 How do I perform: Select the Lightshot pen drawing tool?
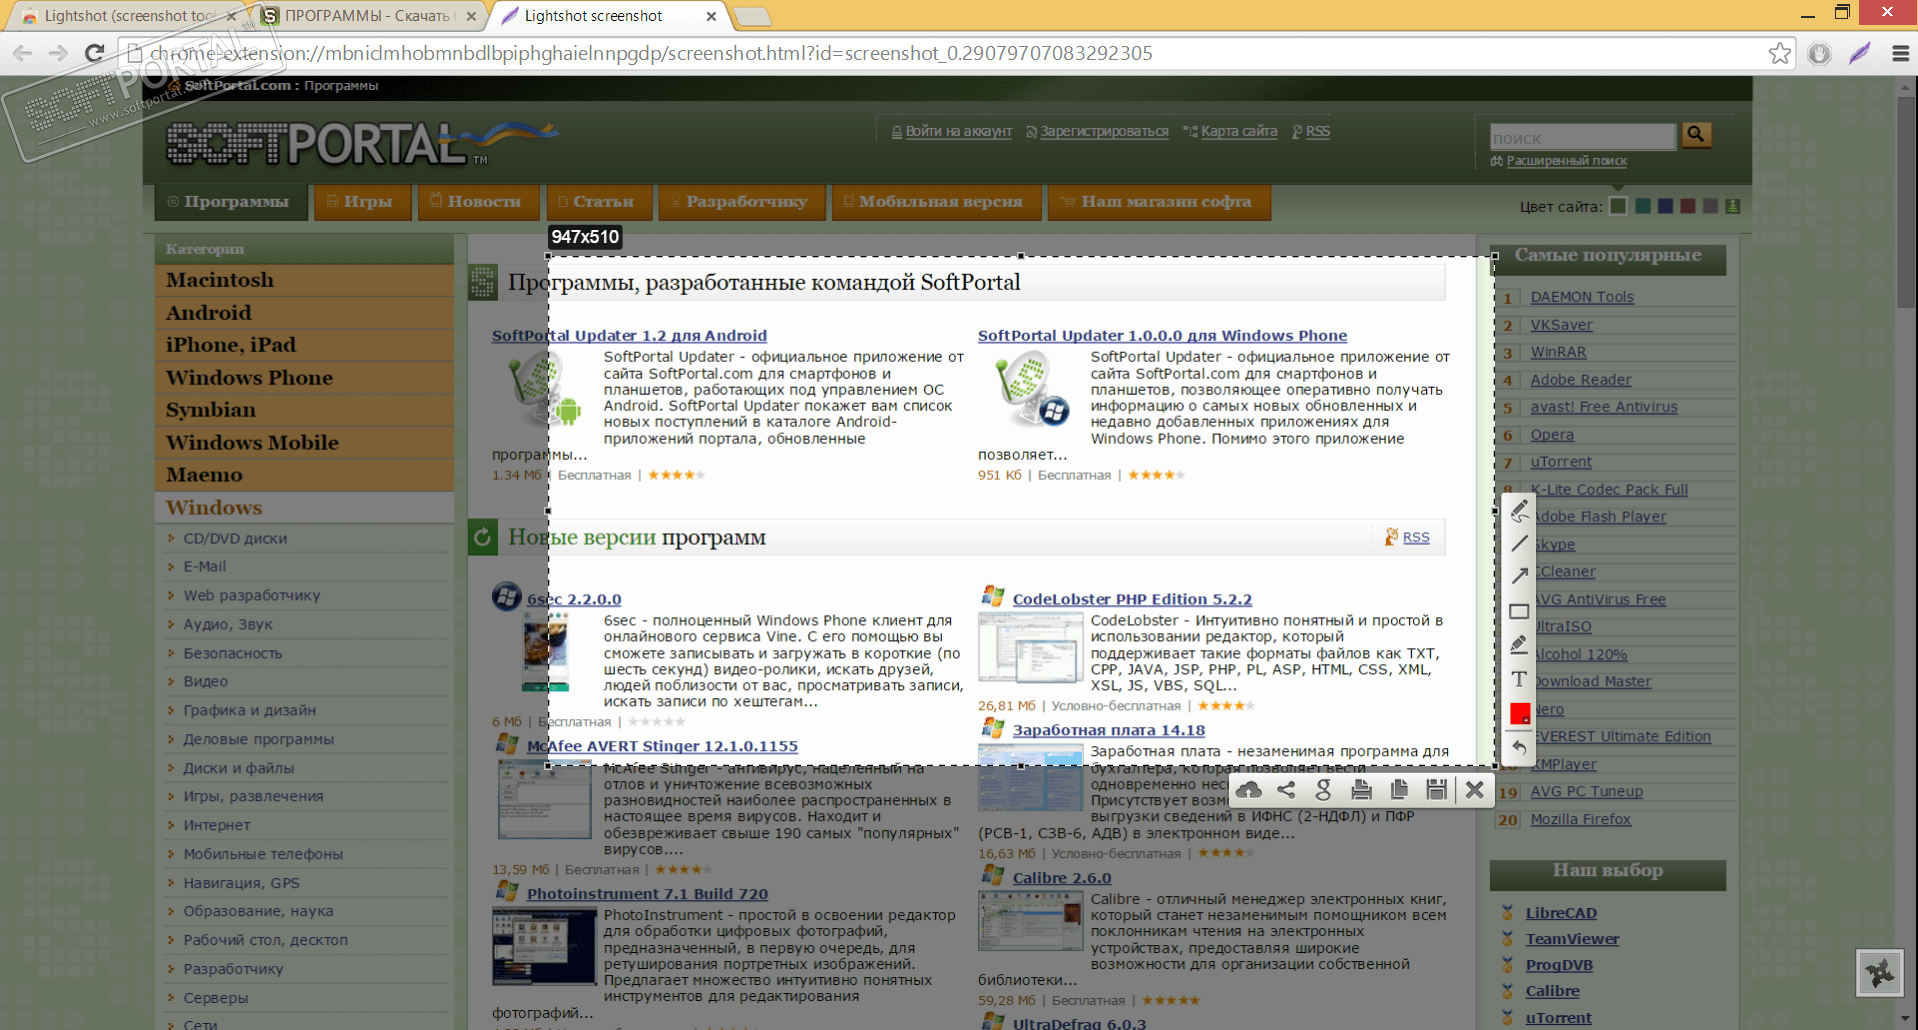click(x=1519, y=510)
